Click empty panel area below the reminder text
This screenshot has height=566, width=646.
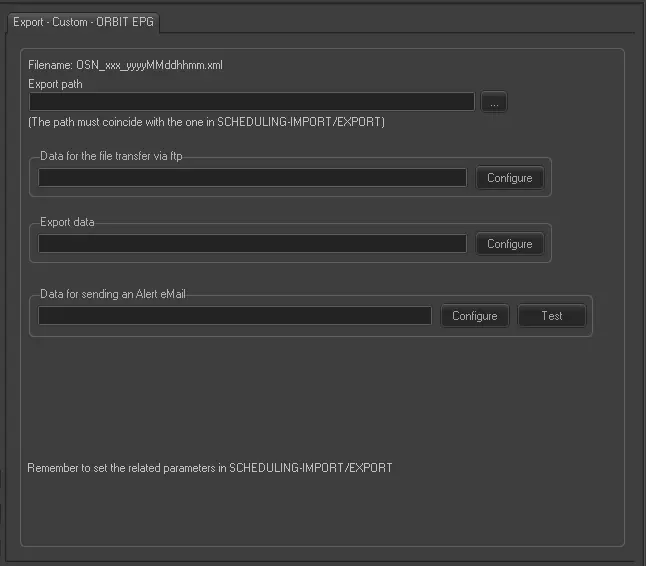coord(320,510)
